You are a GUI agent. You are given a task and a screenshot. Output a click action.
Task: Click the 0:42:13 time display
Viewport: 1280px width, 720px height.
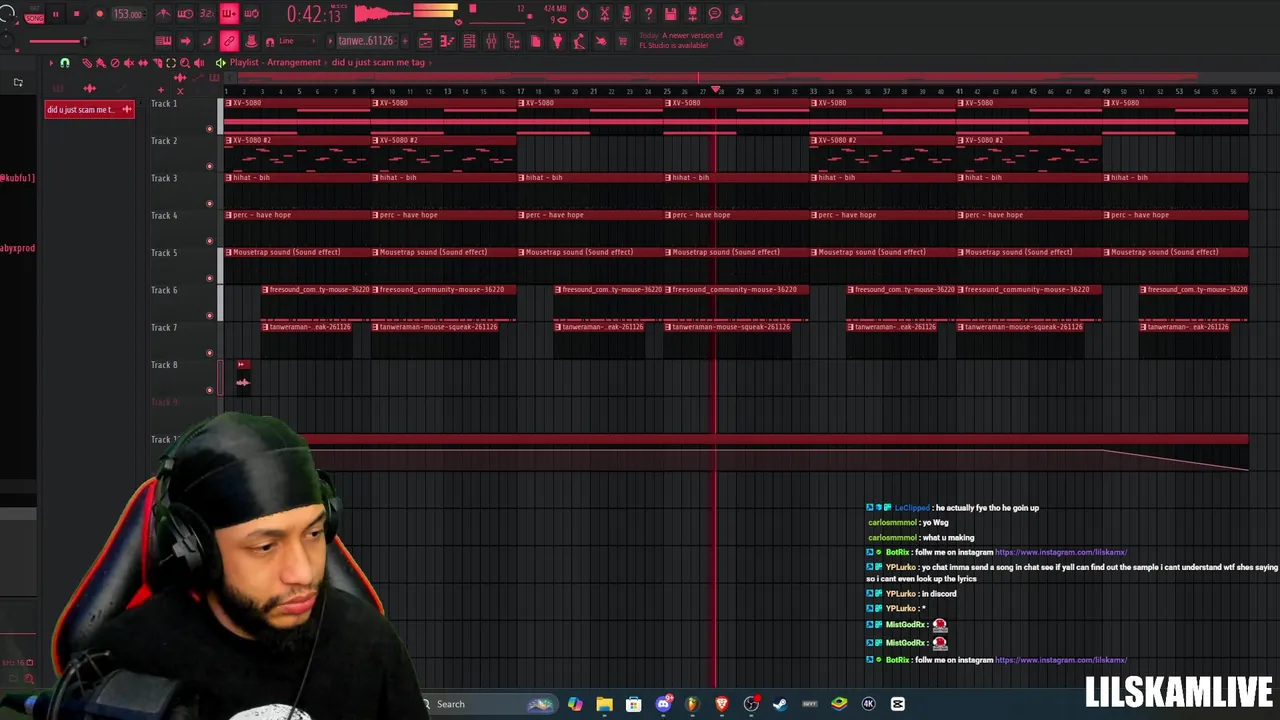[315, 14]
